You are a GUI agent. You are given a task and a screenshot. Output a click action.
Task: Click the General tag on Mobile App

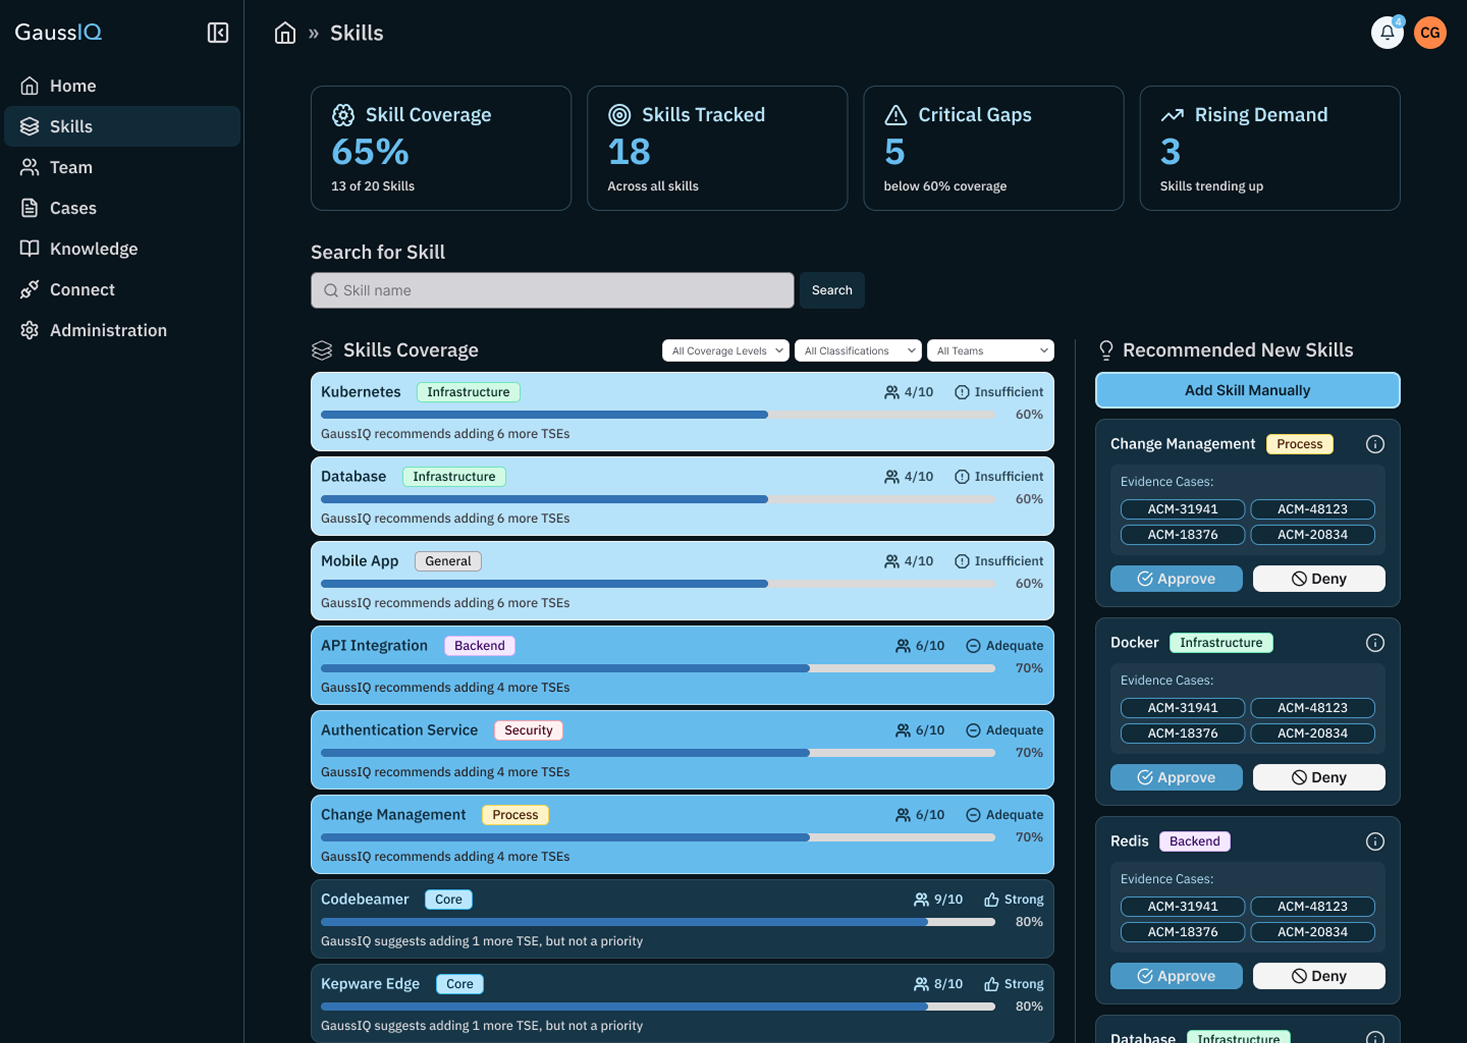[x=448, y=562]
